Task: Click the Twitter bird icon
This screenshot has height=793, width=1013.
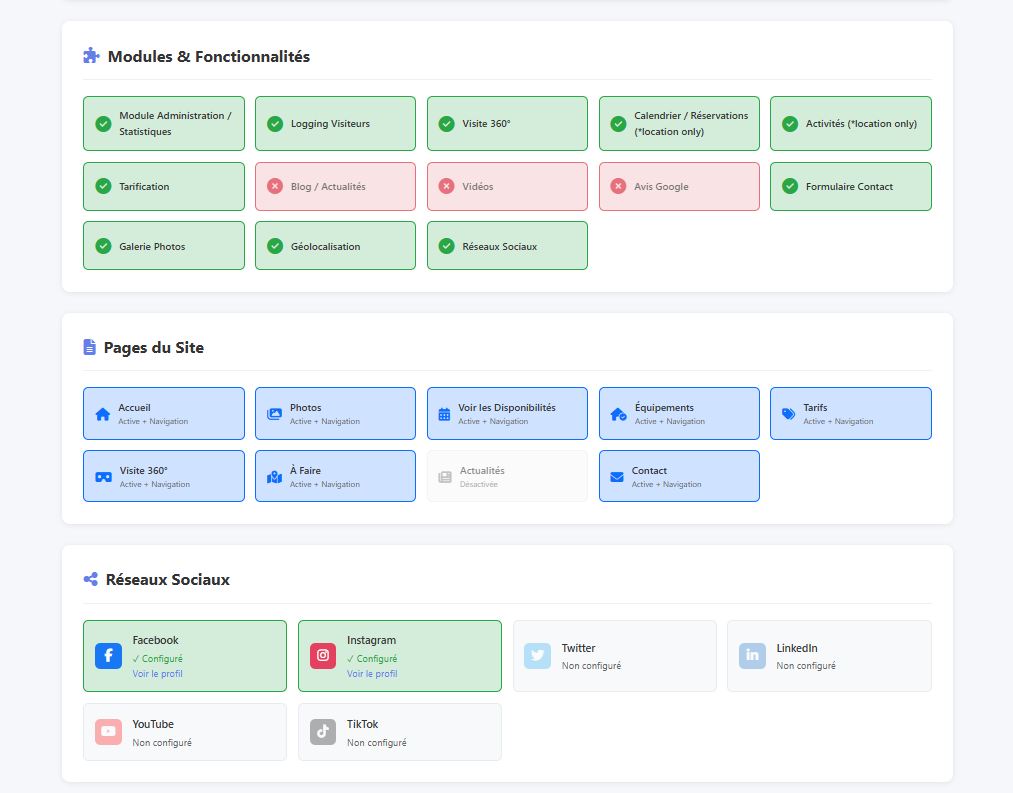Action: pos(537,656)
